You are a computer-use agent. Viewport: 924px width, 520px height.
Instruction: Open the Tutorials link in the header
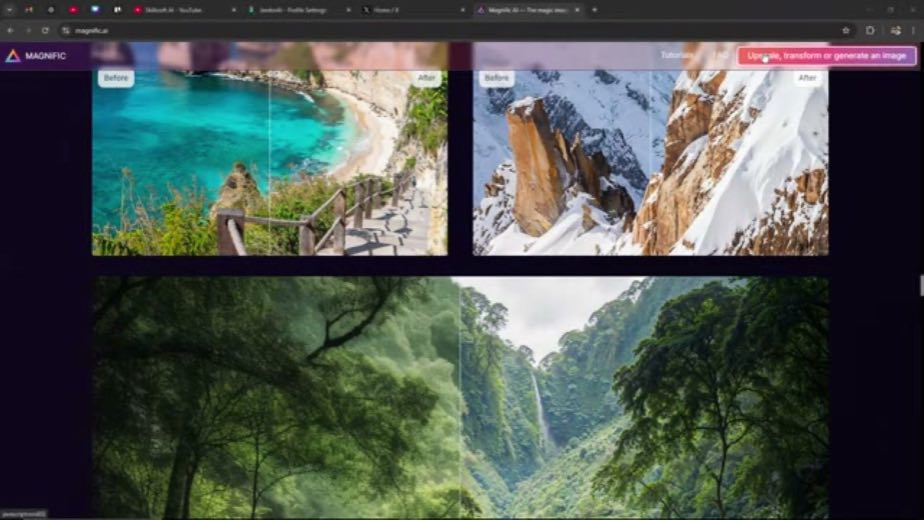pyautogui.click(x=676, y=55)
